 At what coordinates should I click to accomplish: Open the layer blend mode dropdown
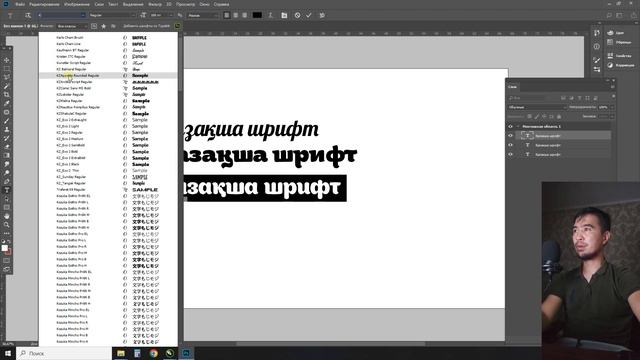[537, 107]
